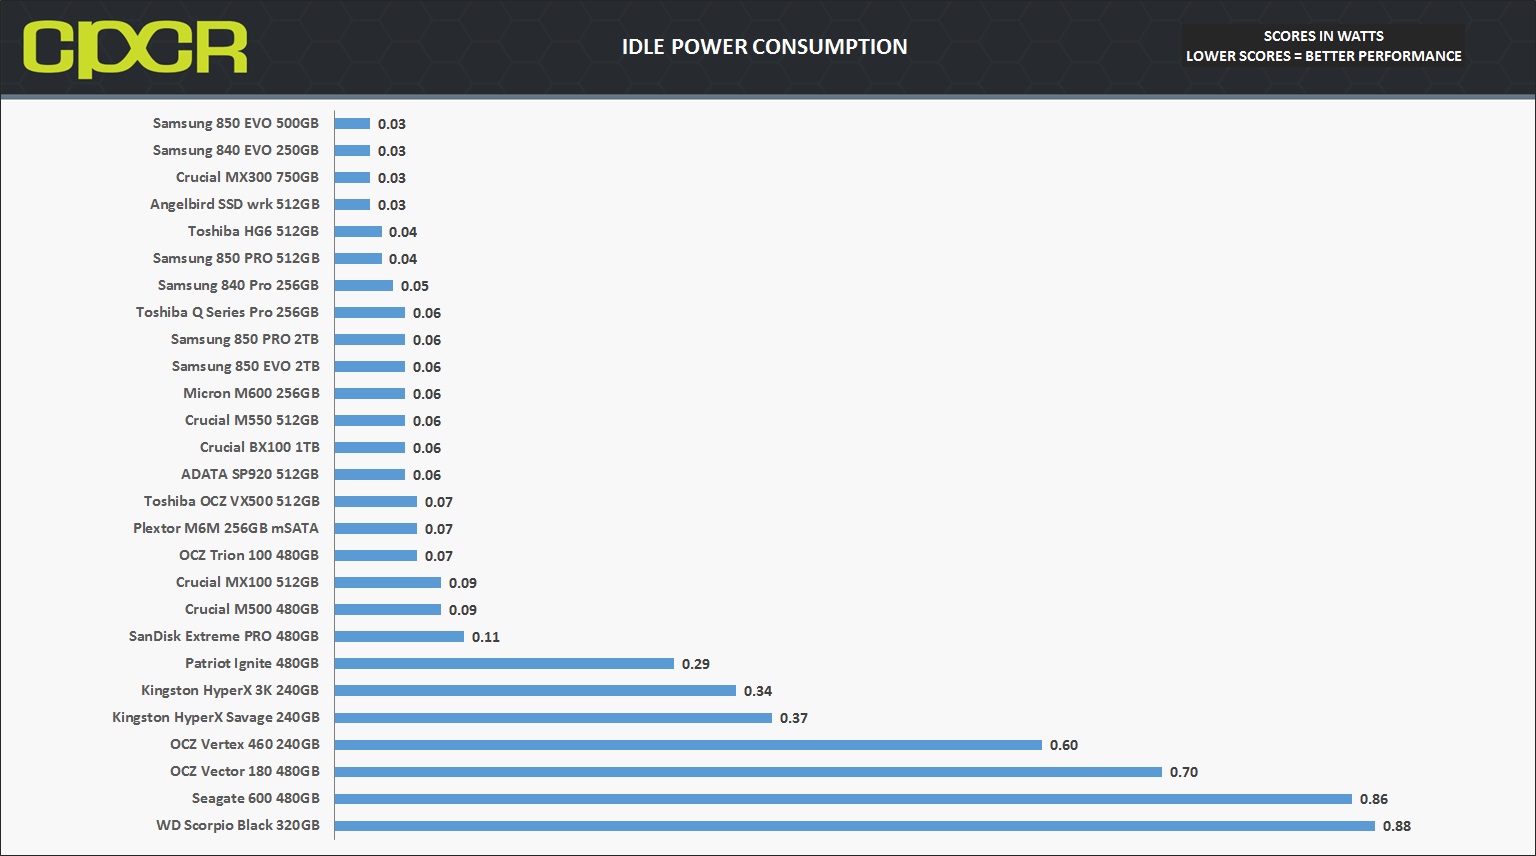Click the Angelbird SSD wrk 512GB label

[235, 204]
